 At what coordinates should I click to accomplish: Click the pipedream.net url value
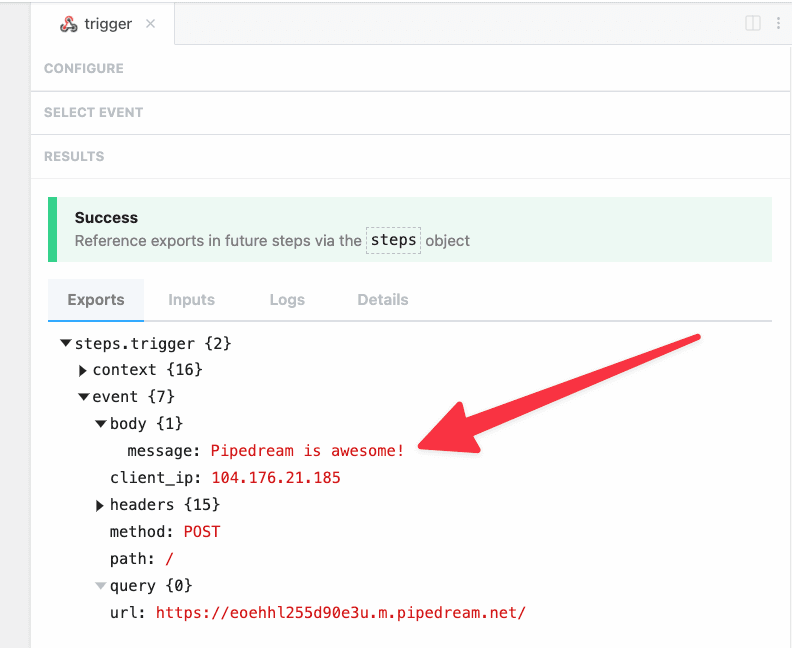pos(341,613)
